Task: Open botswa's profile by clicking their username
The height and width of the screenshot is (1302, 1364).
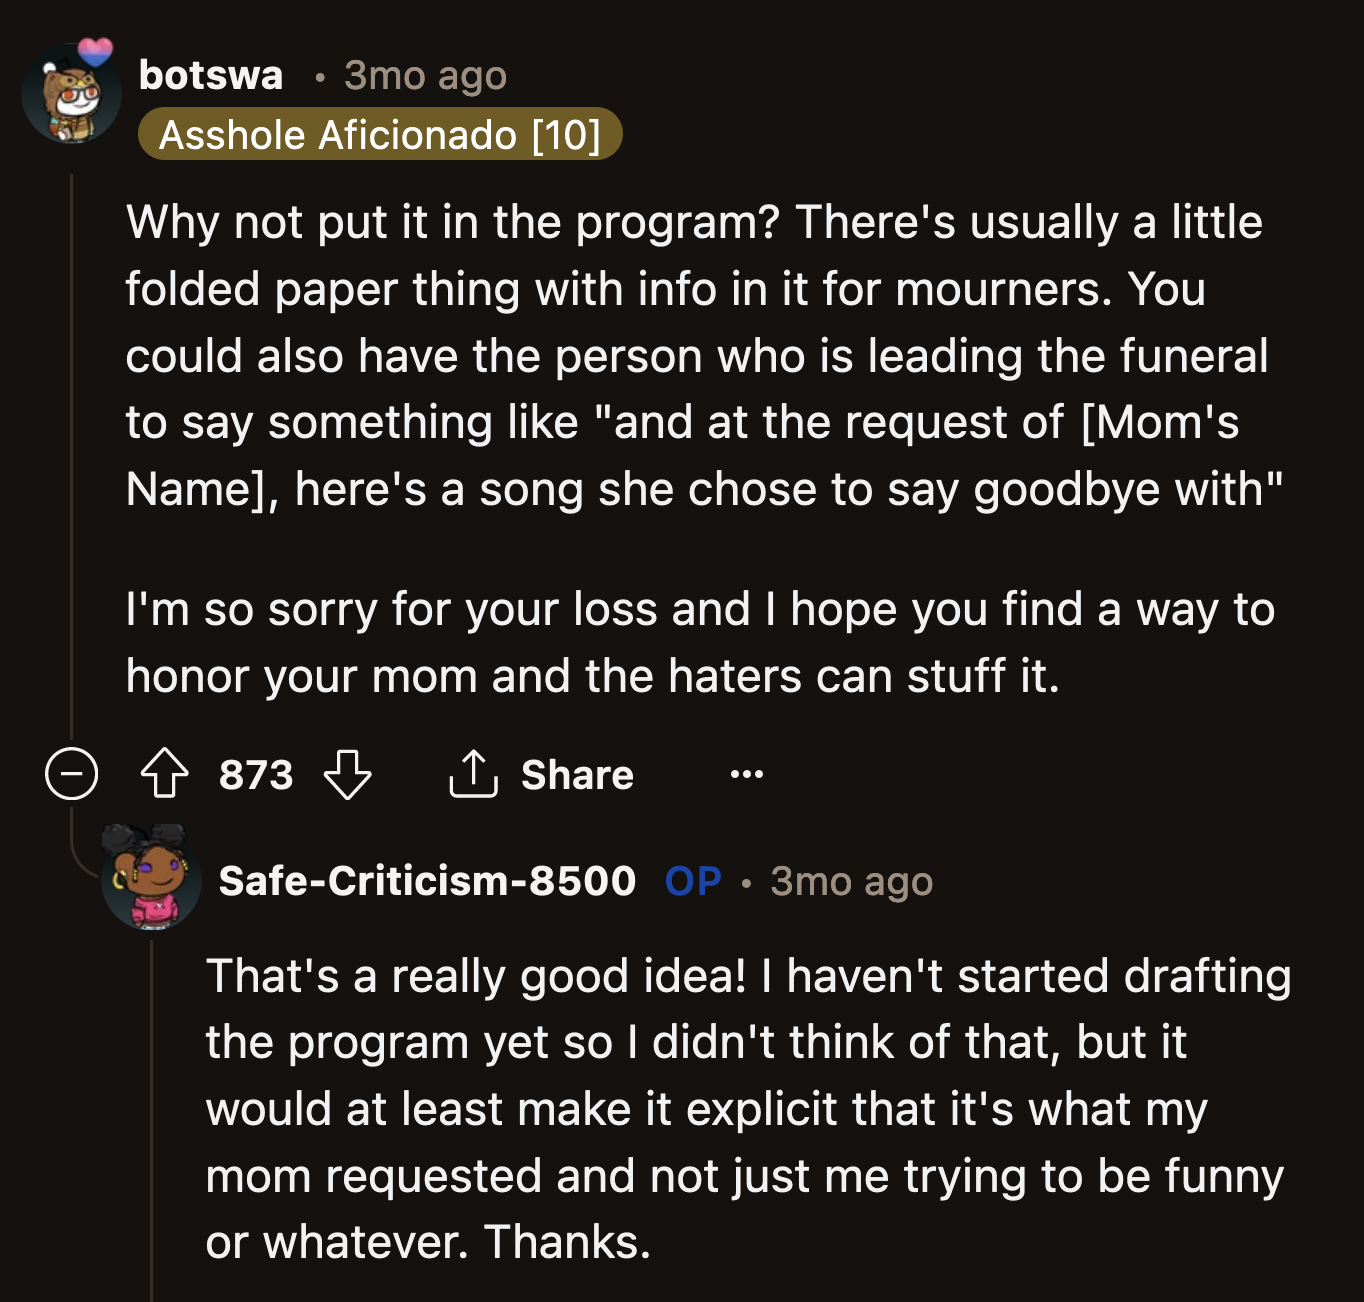Action: 210,75
